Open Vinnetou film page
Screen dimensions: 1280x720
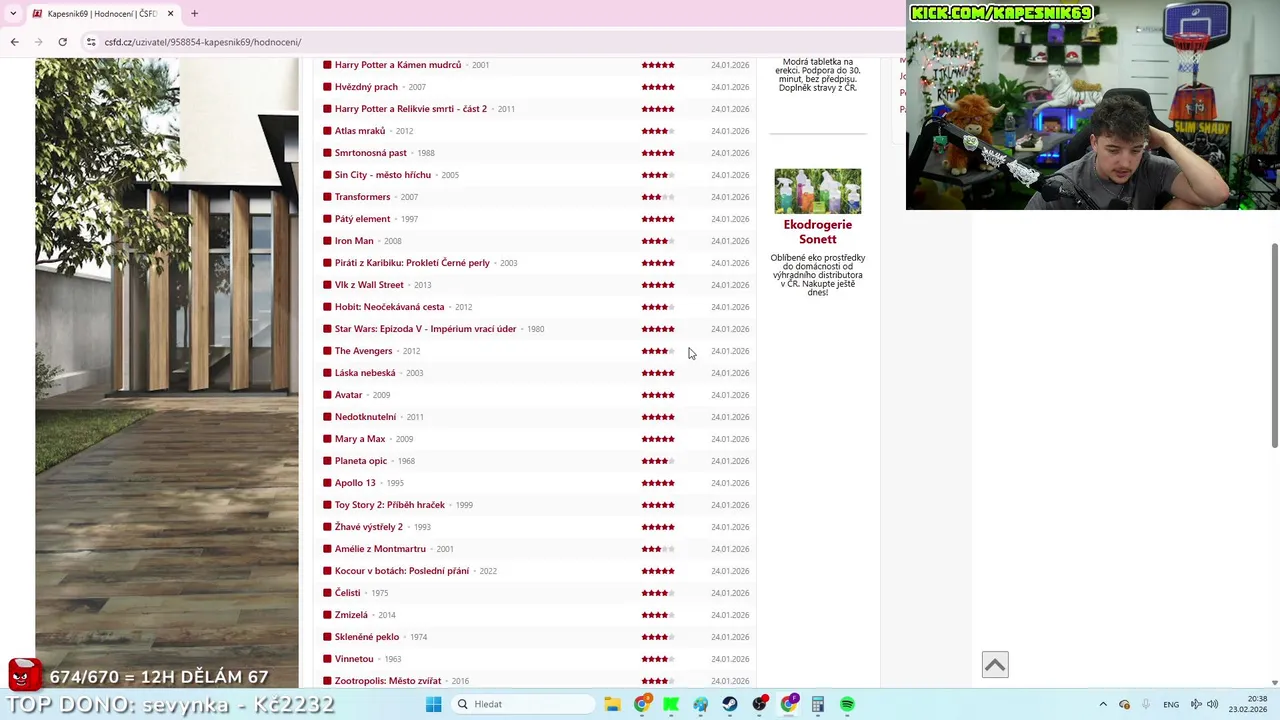354,659
